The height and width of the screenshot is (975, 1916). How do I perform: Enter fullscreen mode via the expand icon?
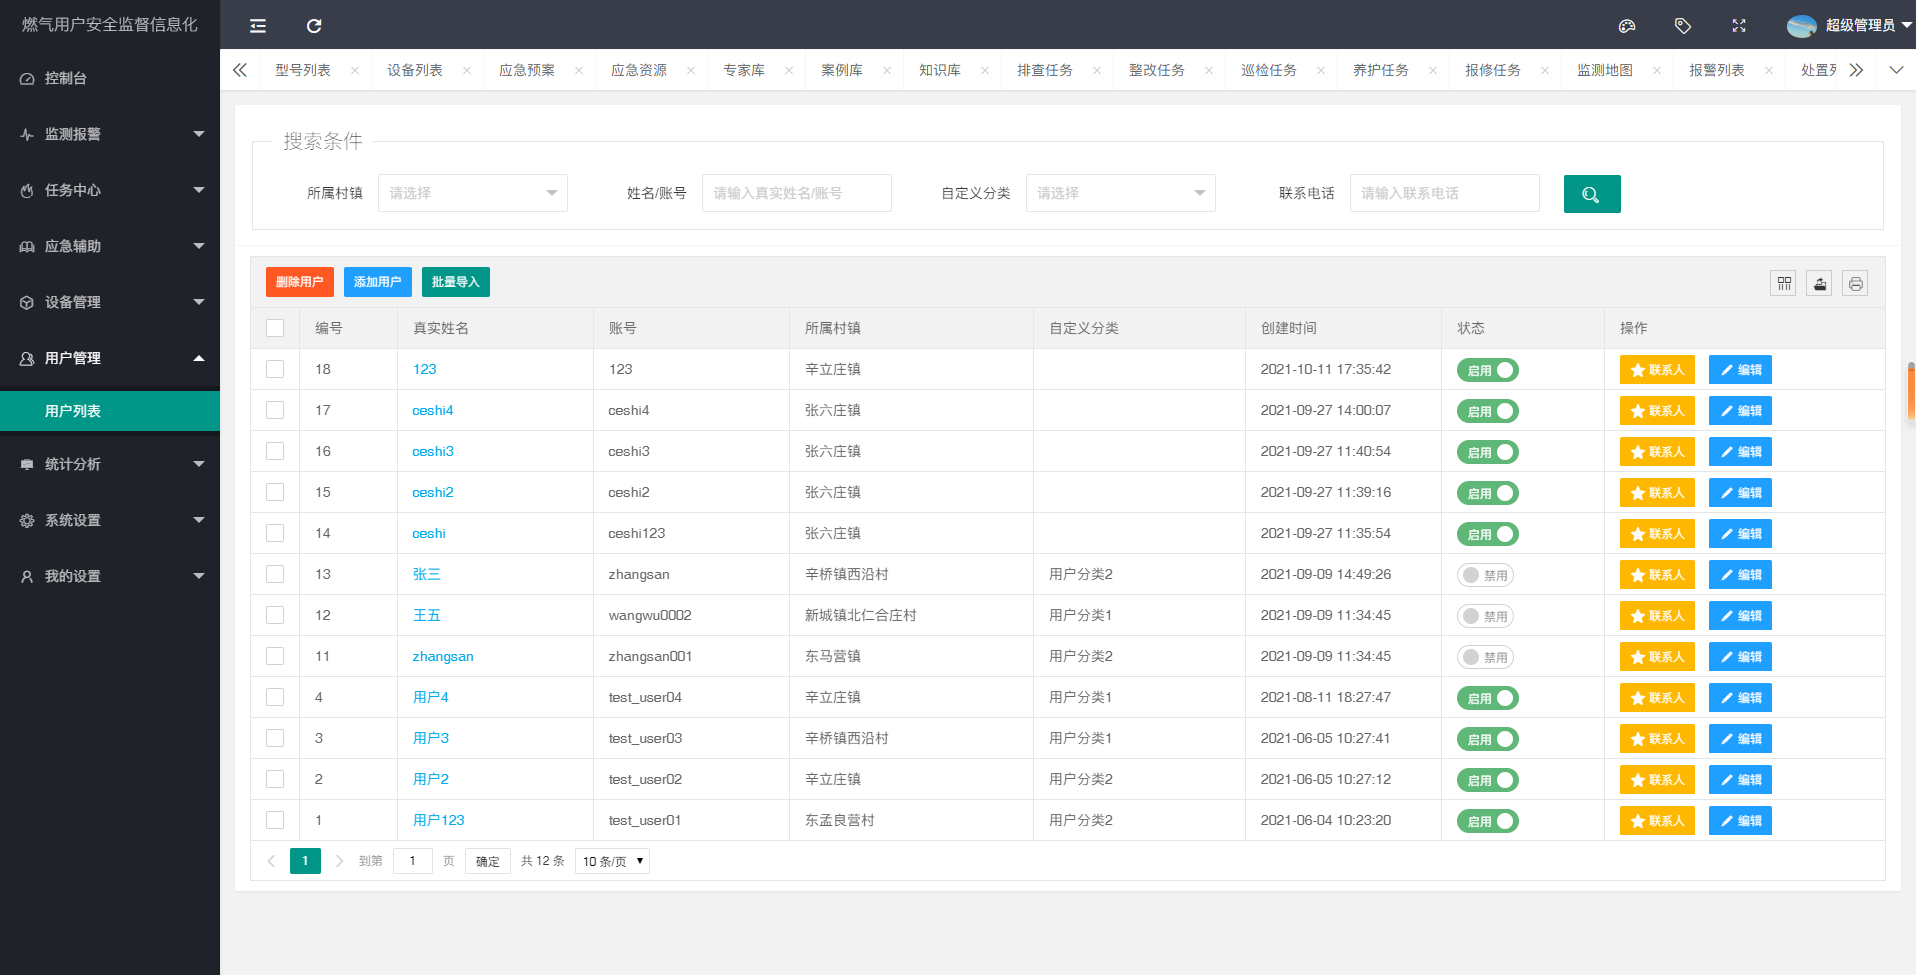coord(1739,25)
